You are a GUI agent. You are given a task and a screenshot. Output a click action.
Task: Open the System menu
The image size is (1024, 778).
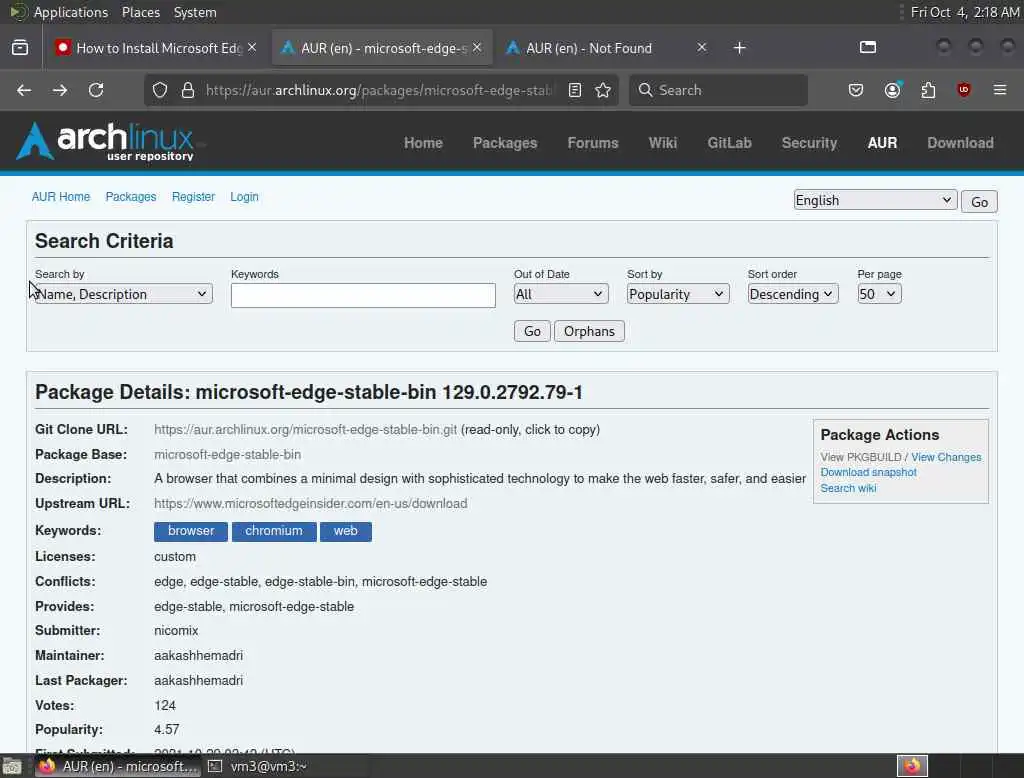click(x=195, y=12)
